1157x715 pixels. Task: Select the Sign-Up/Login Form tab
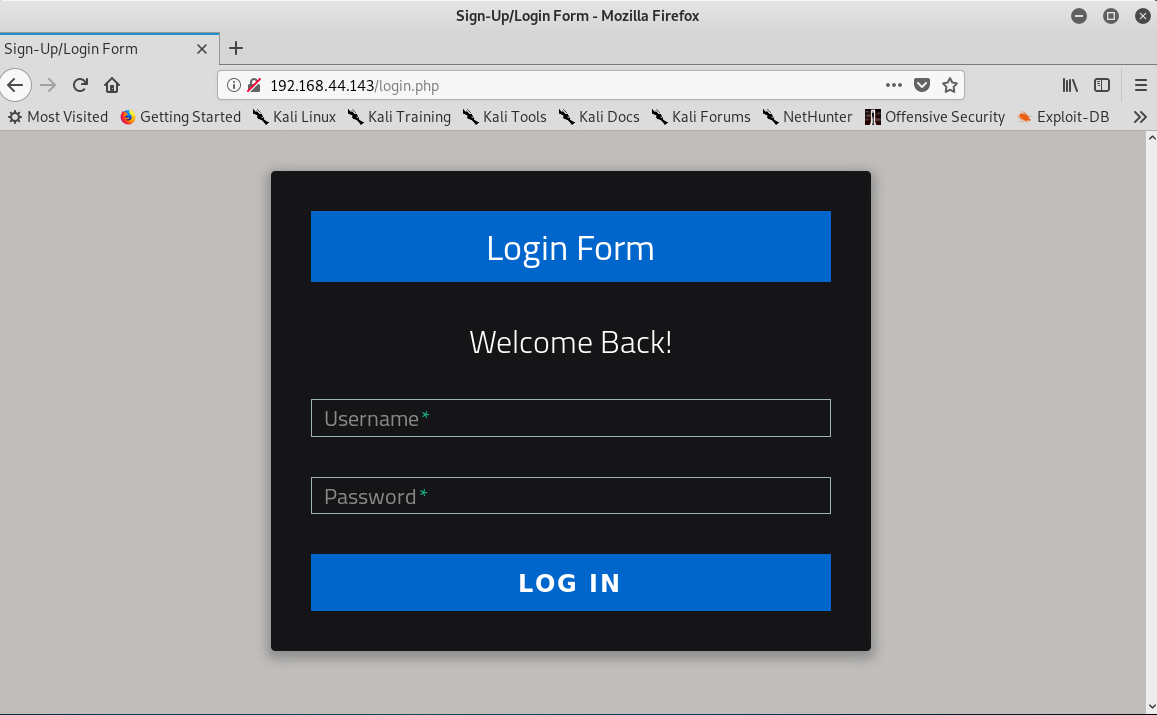click(109, 49)
